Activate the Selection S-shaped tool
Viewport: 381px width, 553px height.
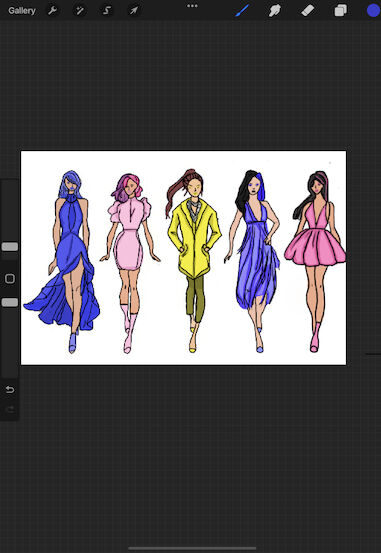pyautogui.click(x=106, y=11)
